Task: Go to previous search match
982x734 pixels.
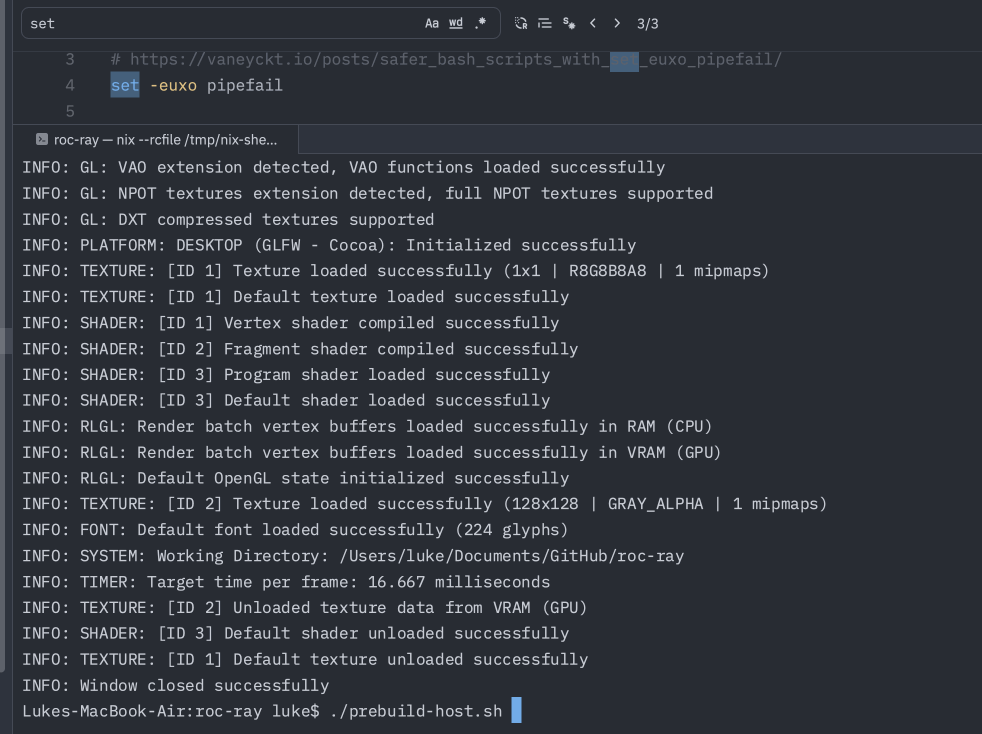Action: [592, 23]
